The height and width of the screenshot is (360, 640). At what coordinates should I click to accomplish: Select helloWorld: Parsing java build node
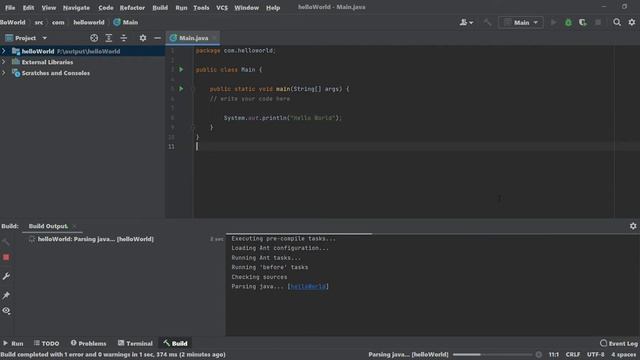pyautogui.click(x=96, y=239)
